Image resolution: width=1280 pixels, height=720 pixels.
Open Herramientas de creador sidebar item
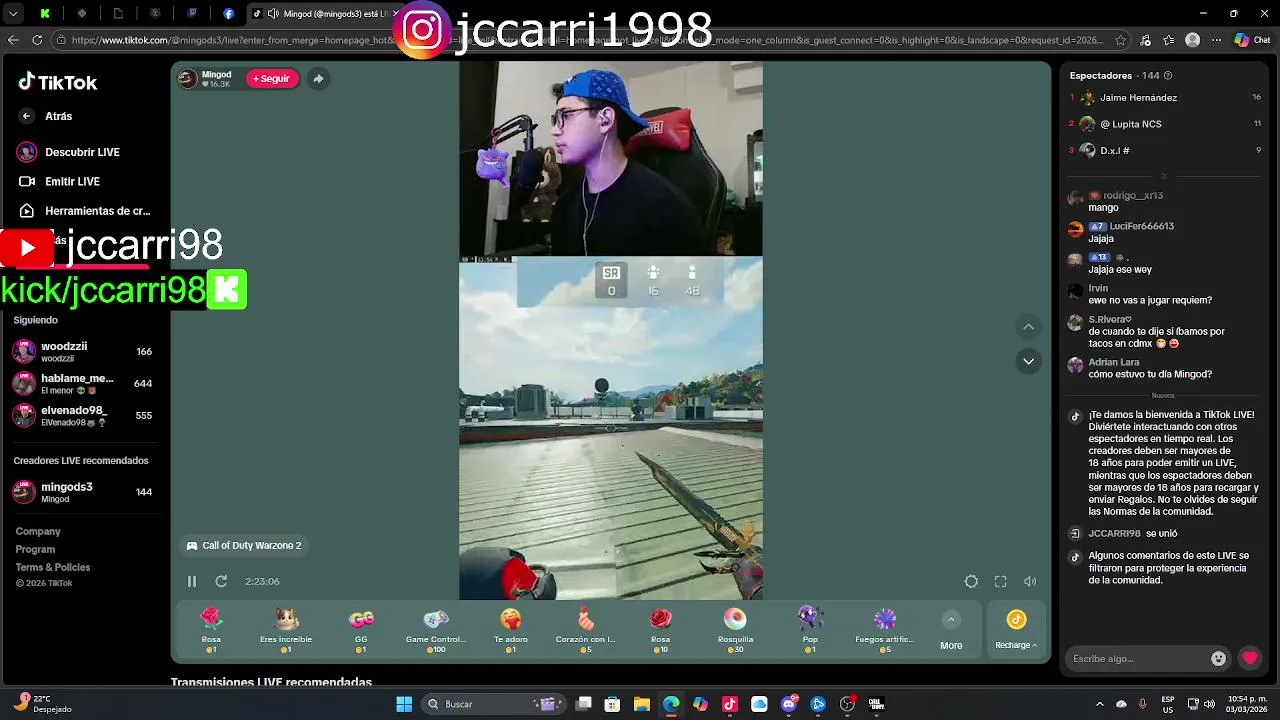84,211
